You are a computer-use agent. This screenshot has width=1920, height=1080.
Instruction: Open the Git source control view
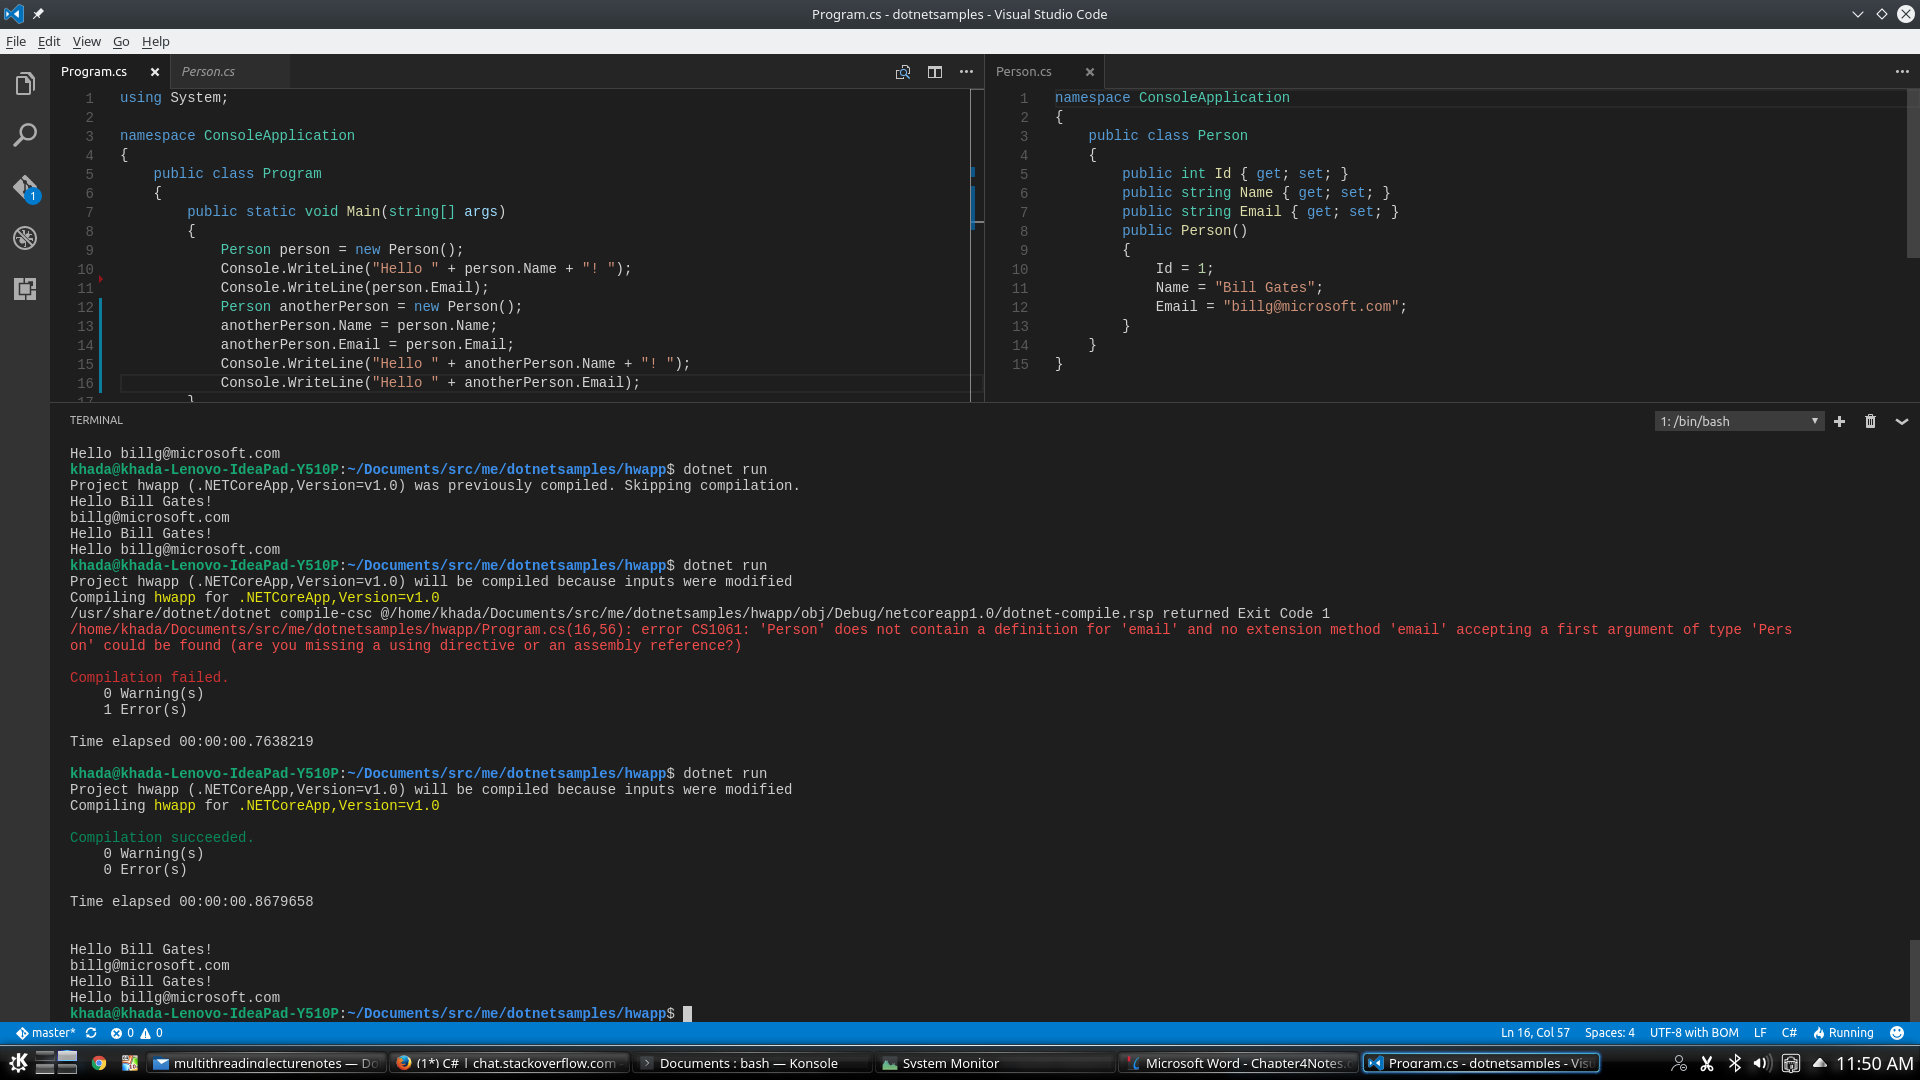tap(25, 188)
